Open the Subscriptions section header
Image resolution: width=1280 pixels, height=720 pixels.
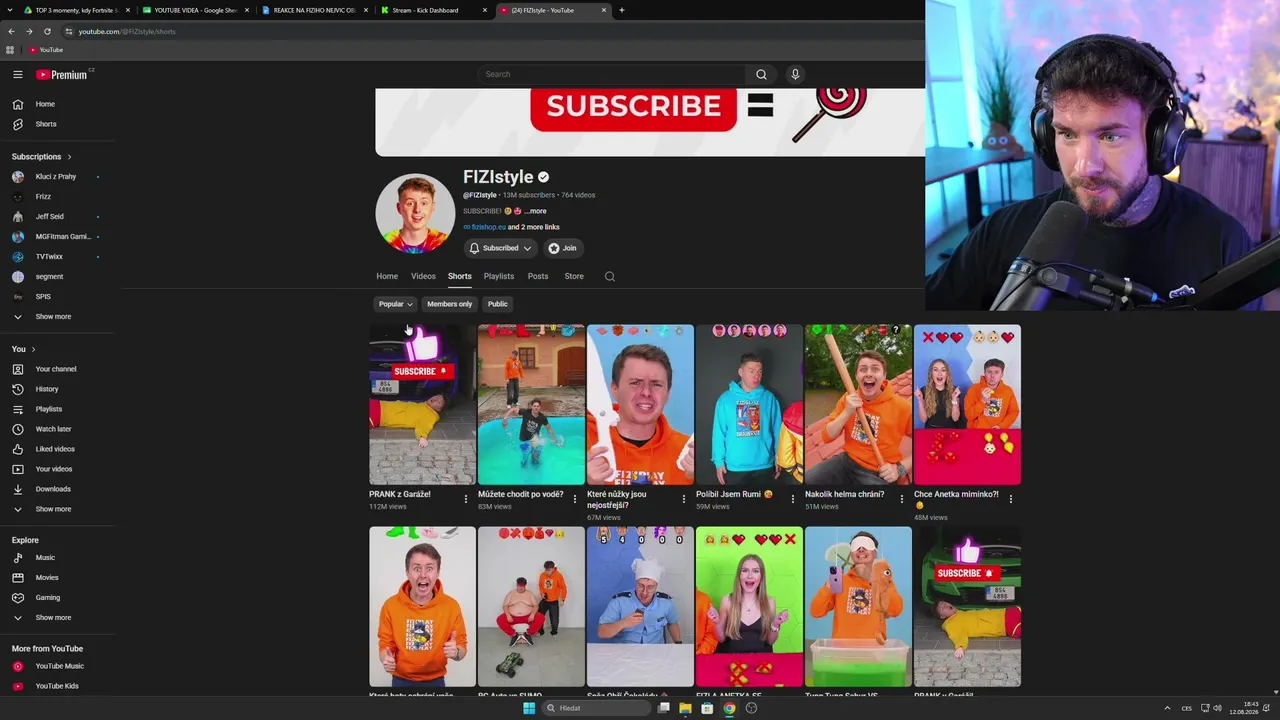(41, 157)
